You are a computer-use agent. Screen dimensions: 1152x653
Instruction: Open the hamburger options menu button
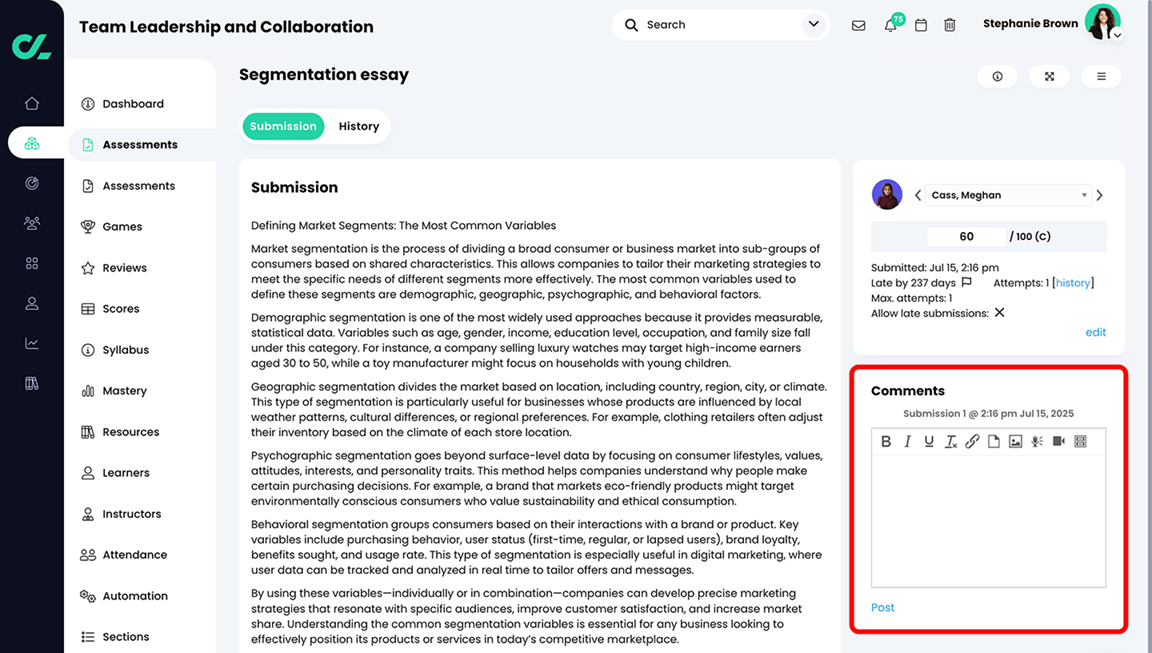(x=1101, y=76)
